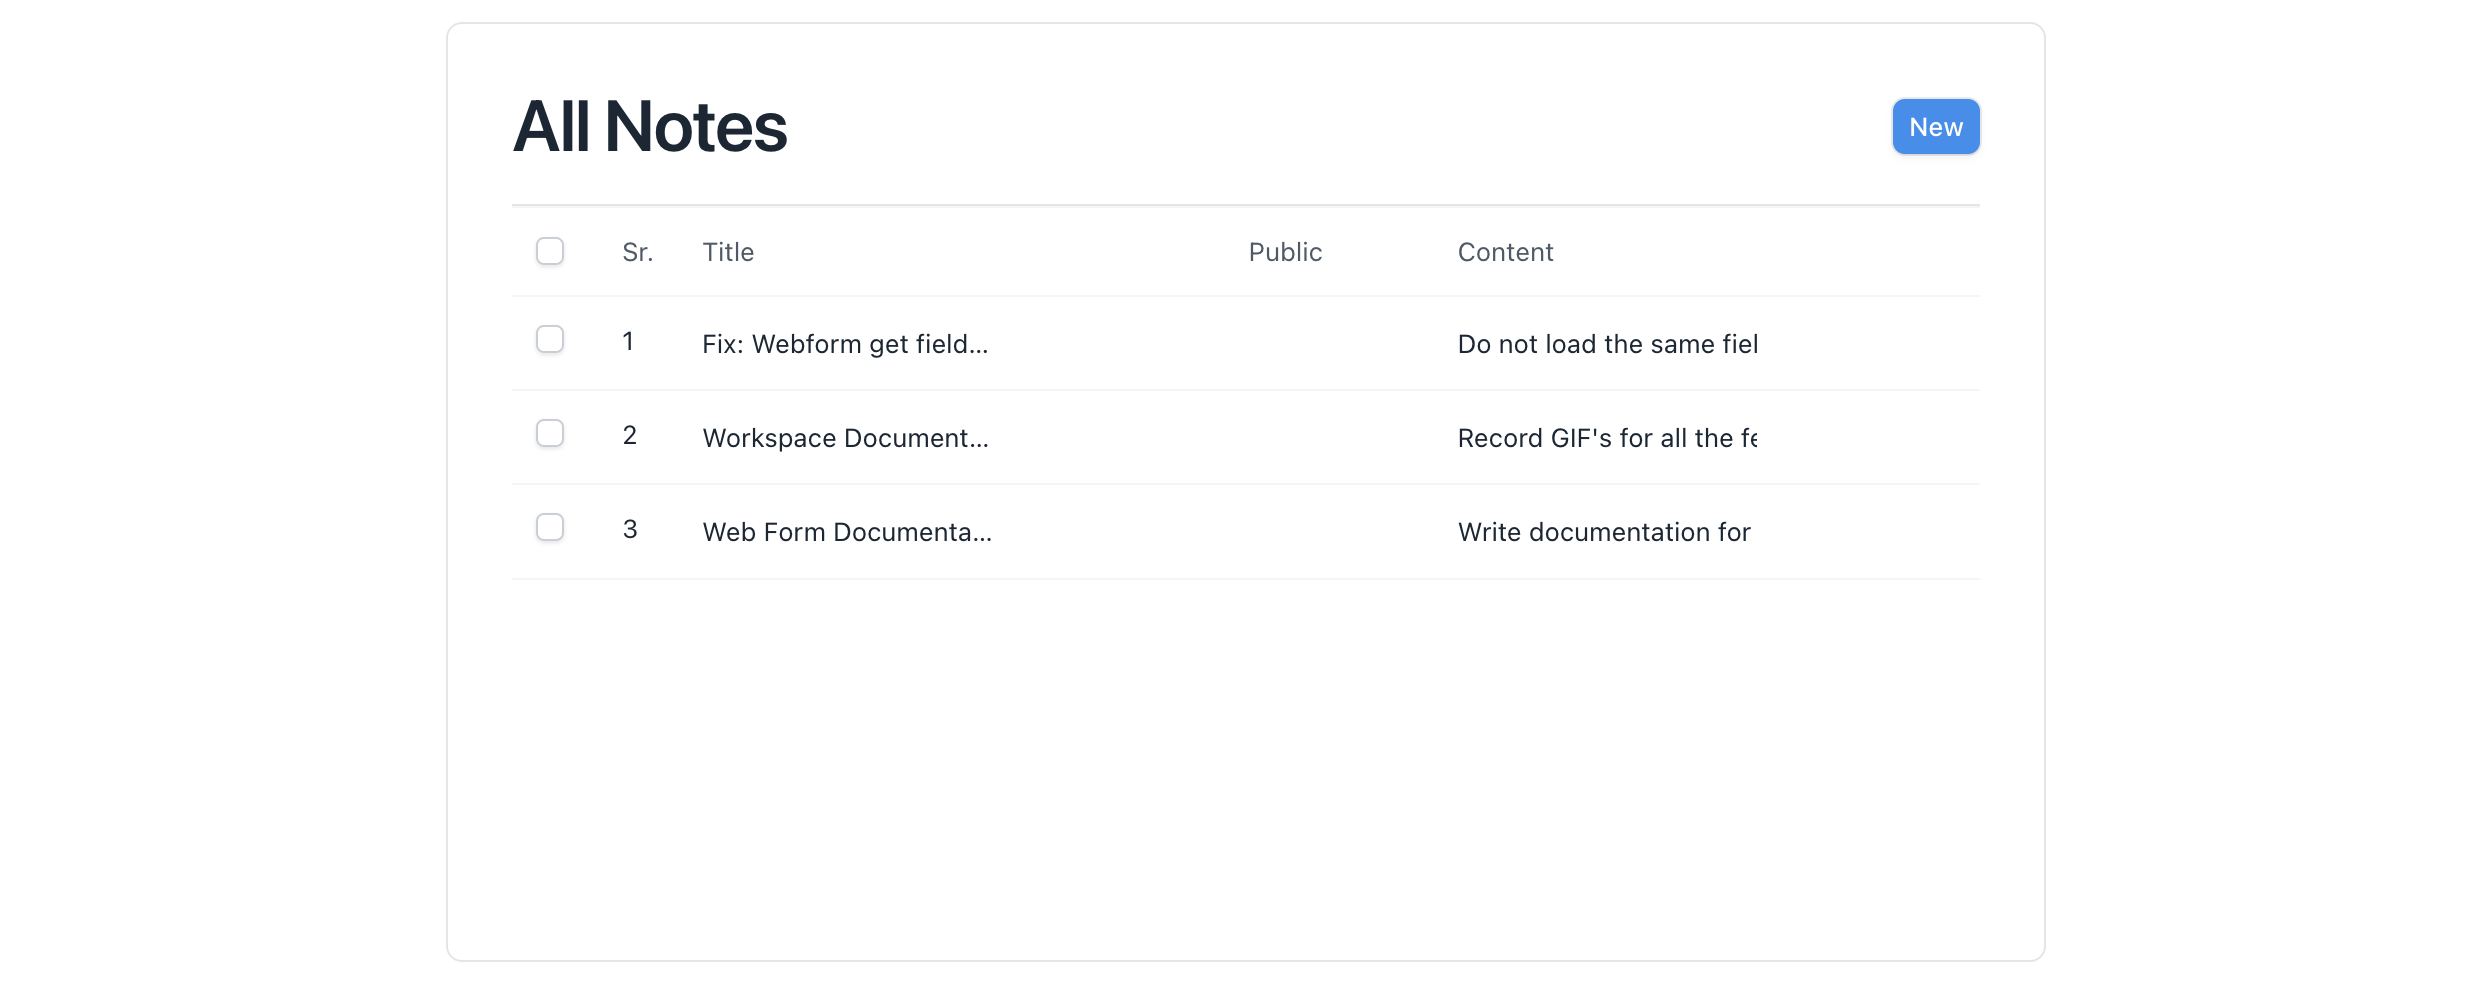Check the checkbox for Web Form Documentation note
This screenshot has height=994, width=2484.
point(550,527)
